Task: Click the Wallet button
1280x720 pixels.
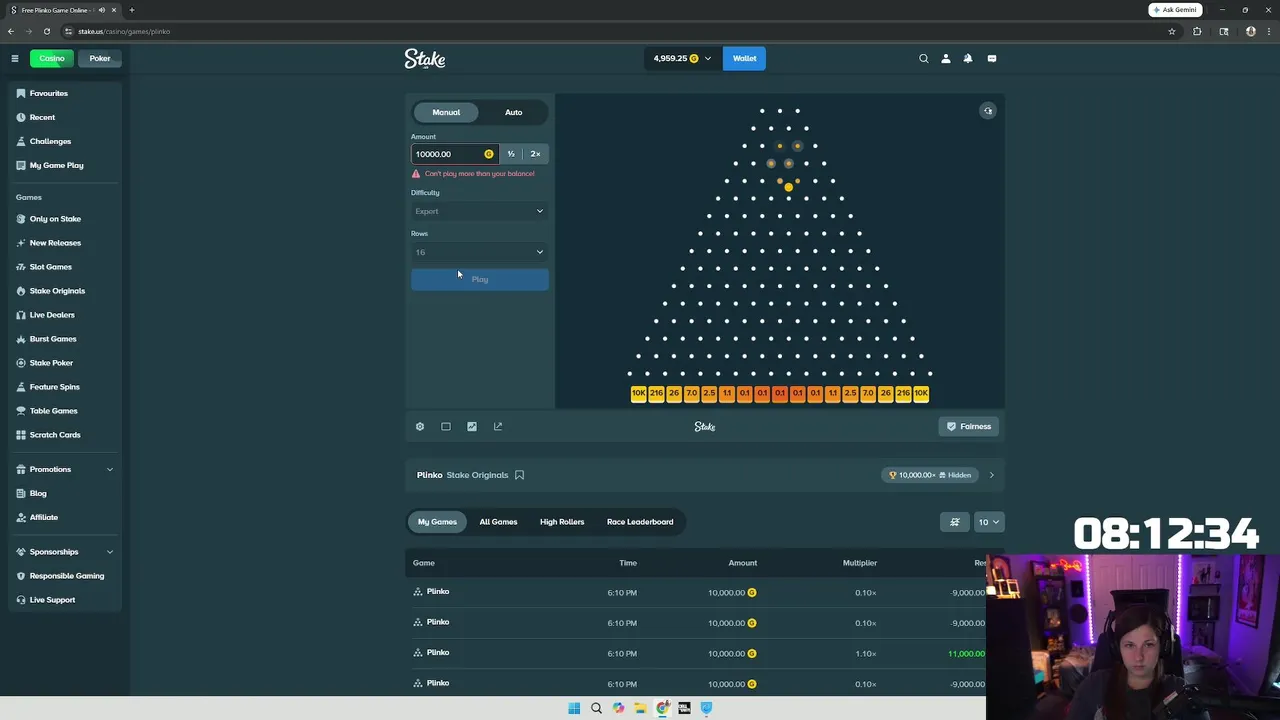Action: coord(744,58)
